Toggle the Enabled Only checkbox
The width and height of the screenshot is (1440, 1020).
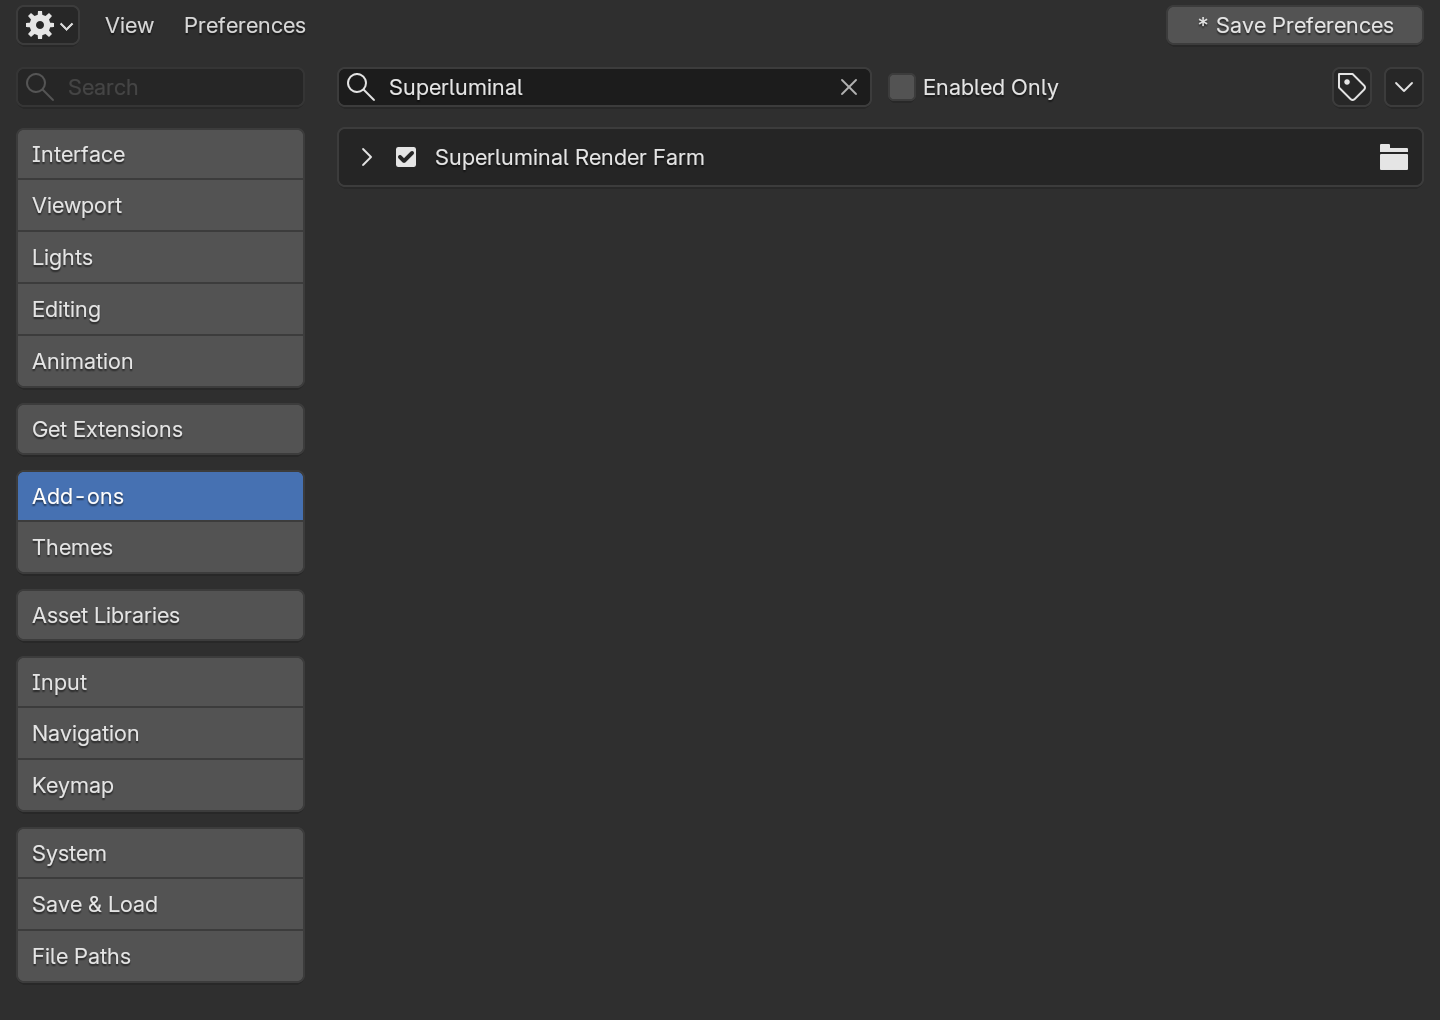pyautogui.click(x=902, y=87)
